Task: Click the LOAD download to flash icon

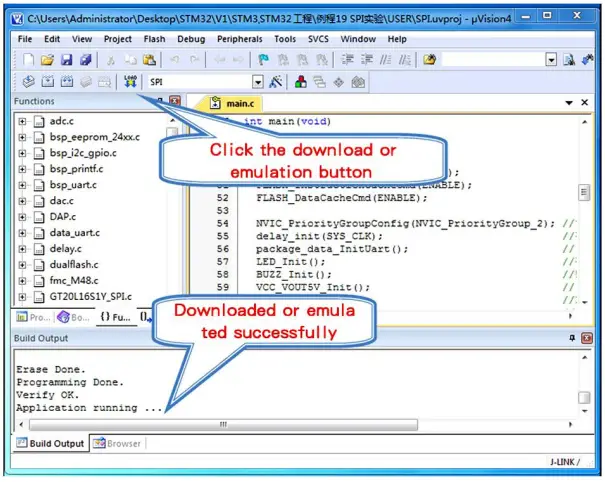Action: click(x=130, y=82)
